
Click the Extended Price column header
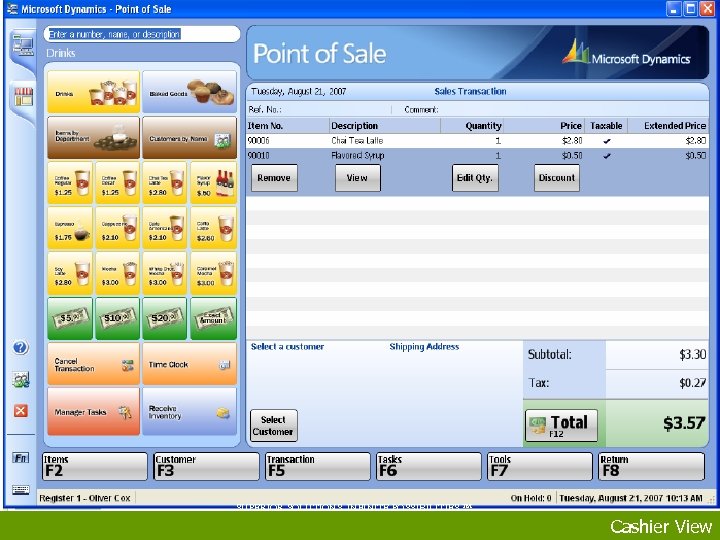point(668,126)
